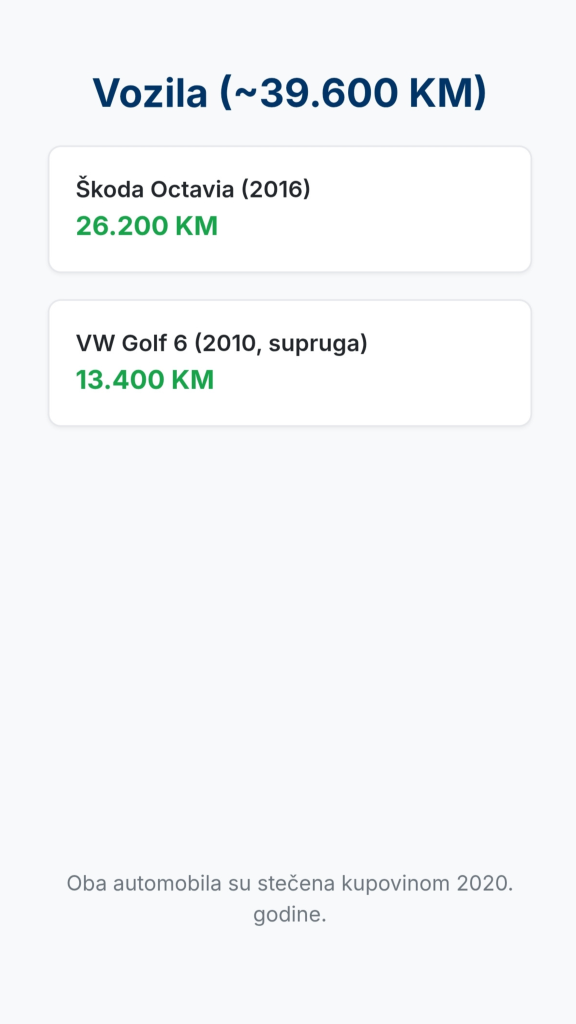Click the Škoda word in first card
This screenshot has height=1024, width=576.
click(x=109, y=189)
